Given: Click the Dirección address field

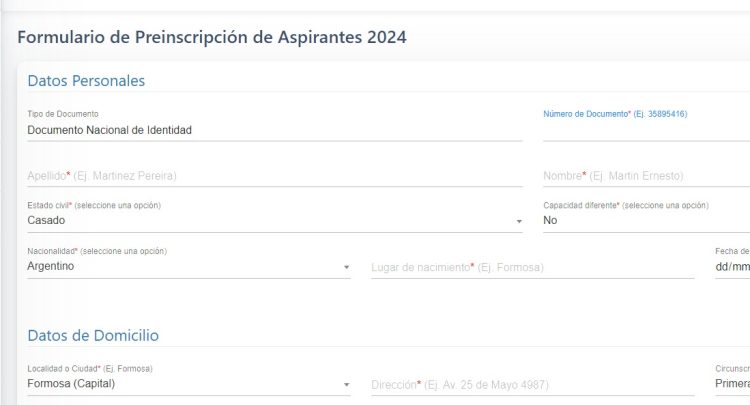Looking at the screenshot, I should coord(531,385).
